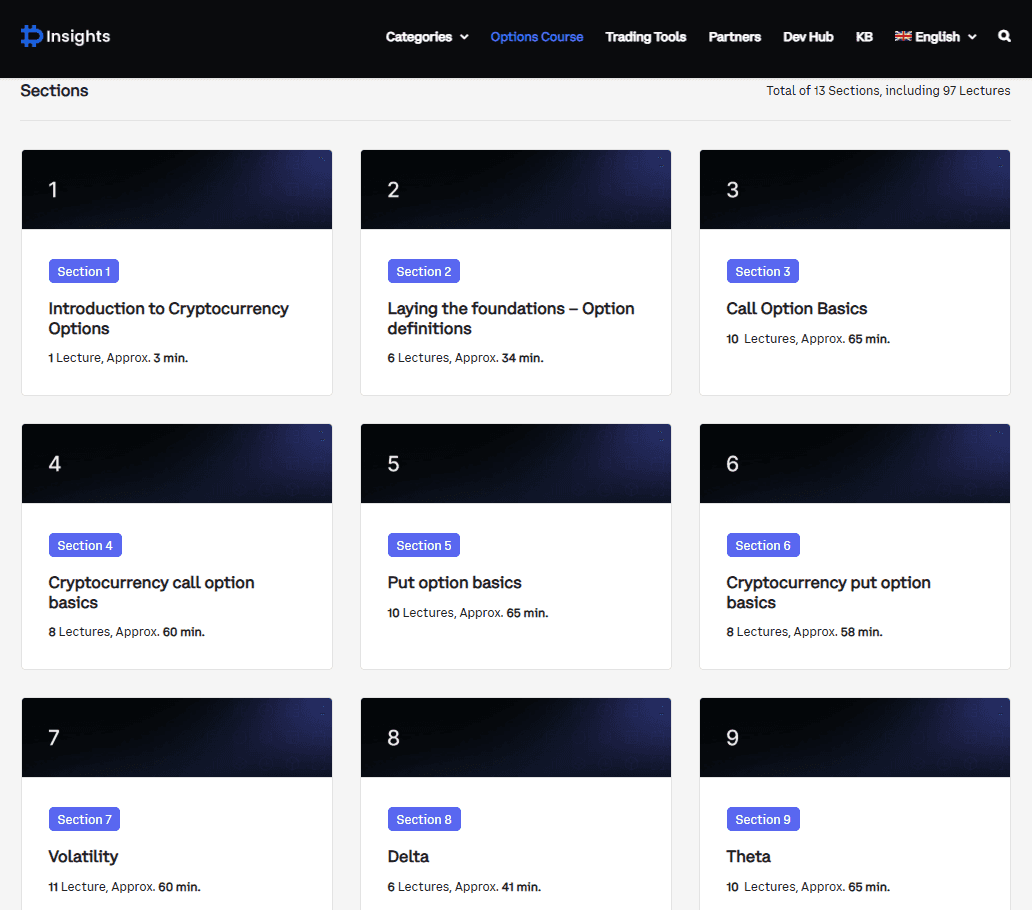1032x910 pixels.
Task: Click the Sections heading
Action: [x=54, y=90]
